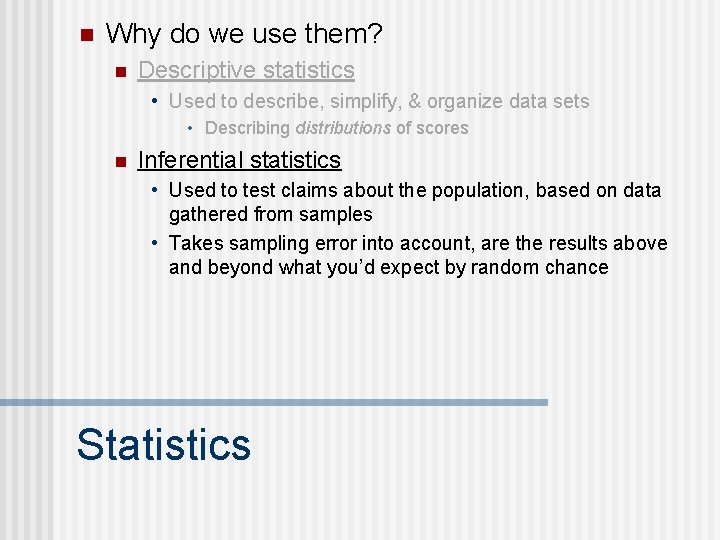Image resolution: width=720 pixels, height=540 pixels.
Task: Select the "Used to describe, simplify, & organize" line
Action: point(379,101)
